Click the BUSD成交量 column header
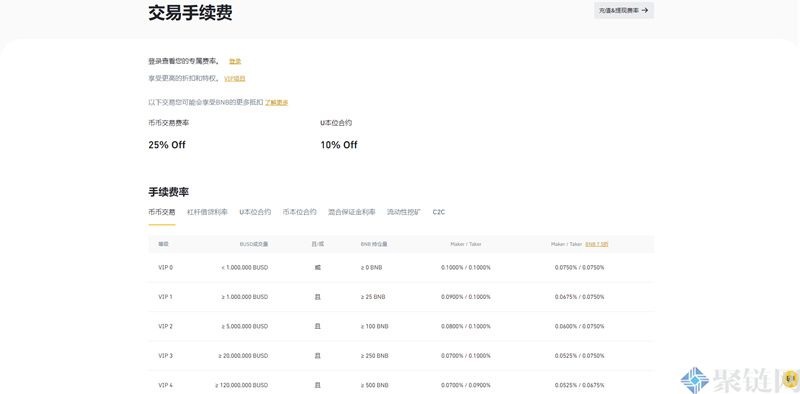The height and width of the screenshot is (394, 800). pyautogui.click(x=254, y=244)
